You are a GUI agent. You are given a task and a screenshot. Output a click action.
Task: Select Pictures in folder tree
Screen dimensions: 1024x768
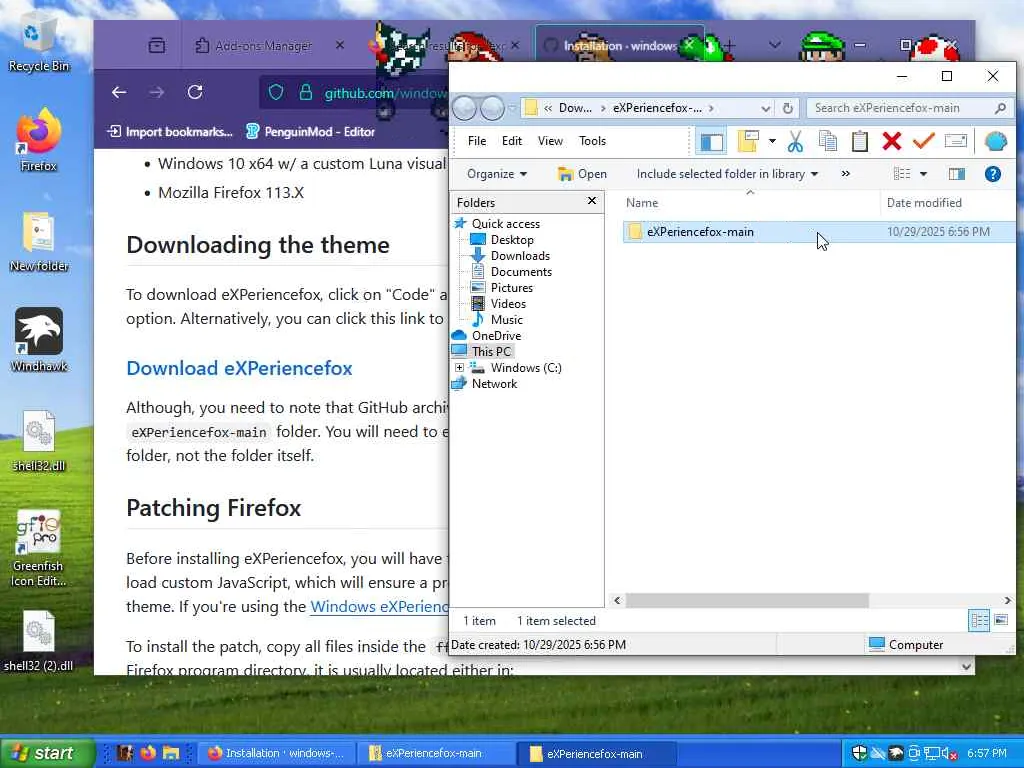pyautogui.click(x=511, y=288)
